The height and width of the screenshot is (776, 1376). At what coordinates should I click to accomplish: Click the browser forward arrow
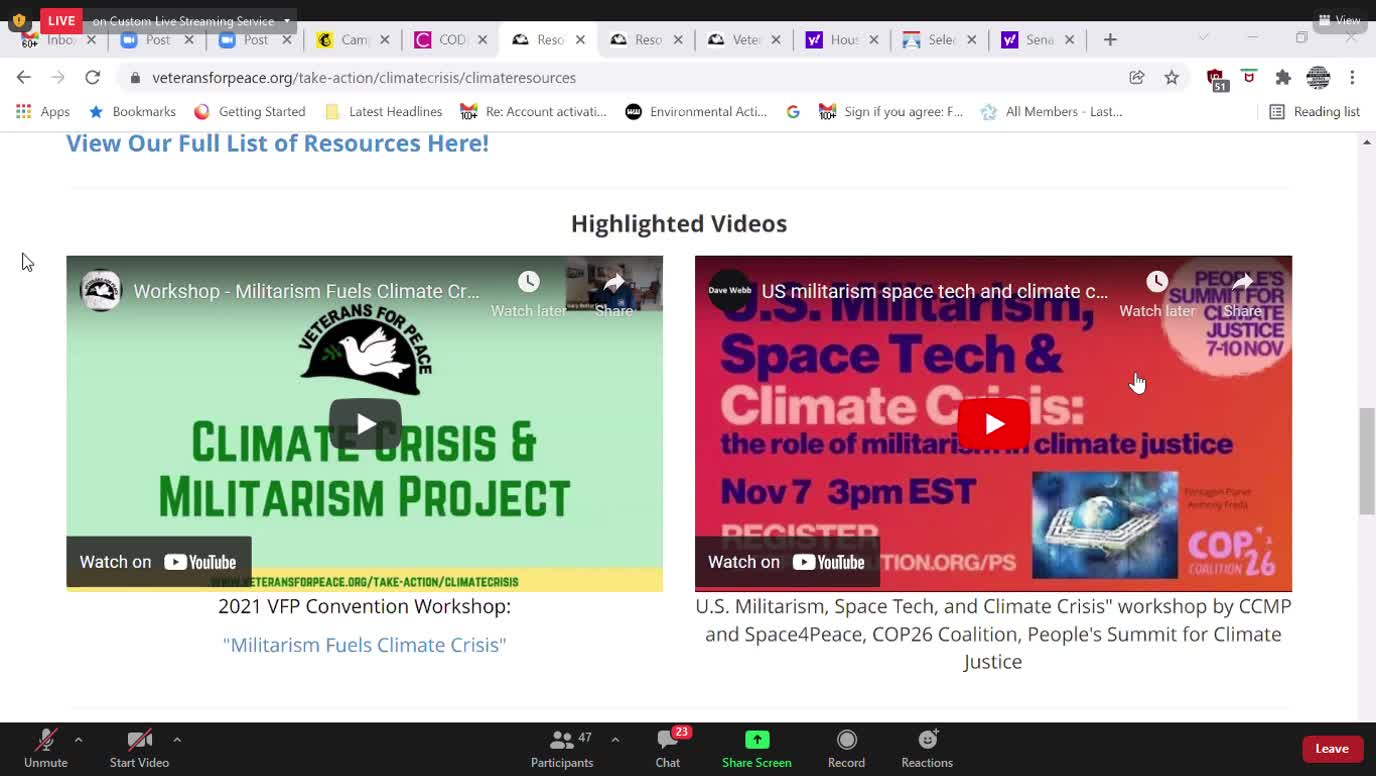58,77
